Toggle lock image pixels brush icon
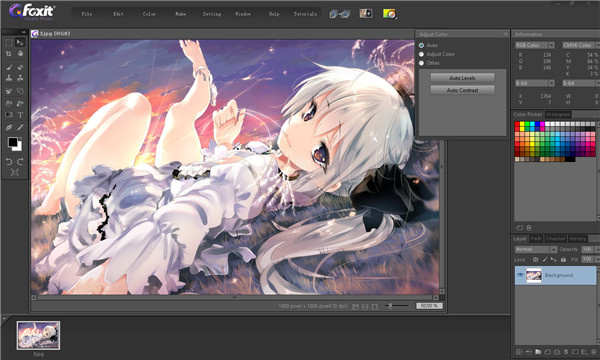This screenshot has width=600, height=360. [x=545, y=260]
